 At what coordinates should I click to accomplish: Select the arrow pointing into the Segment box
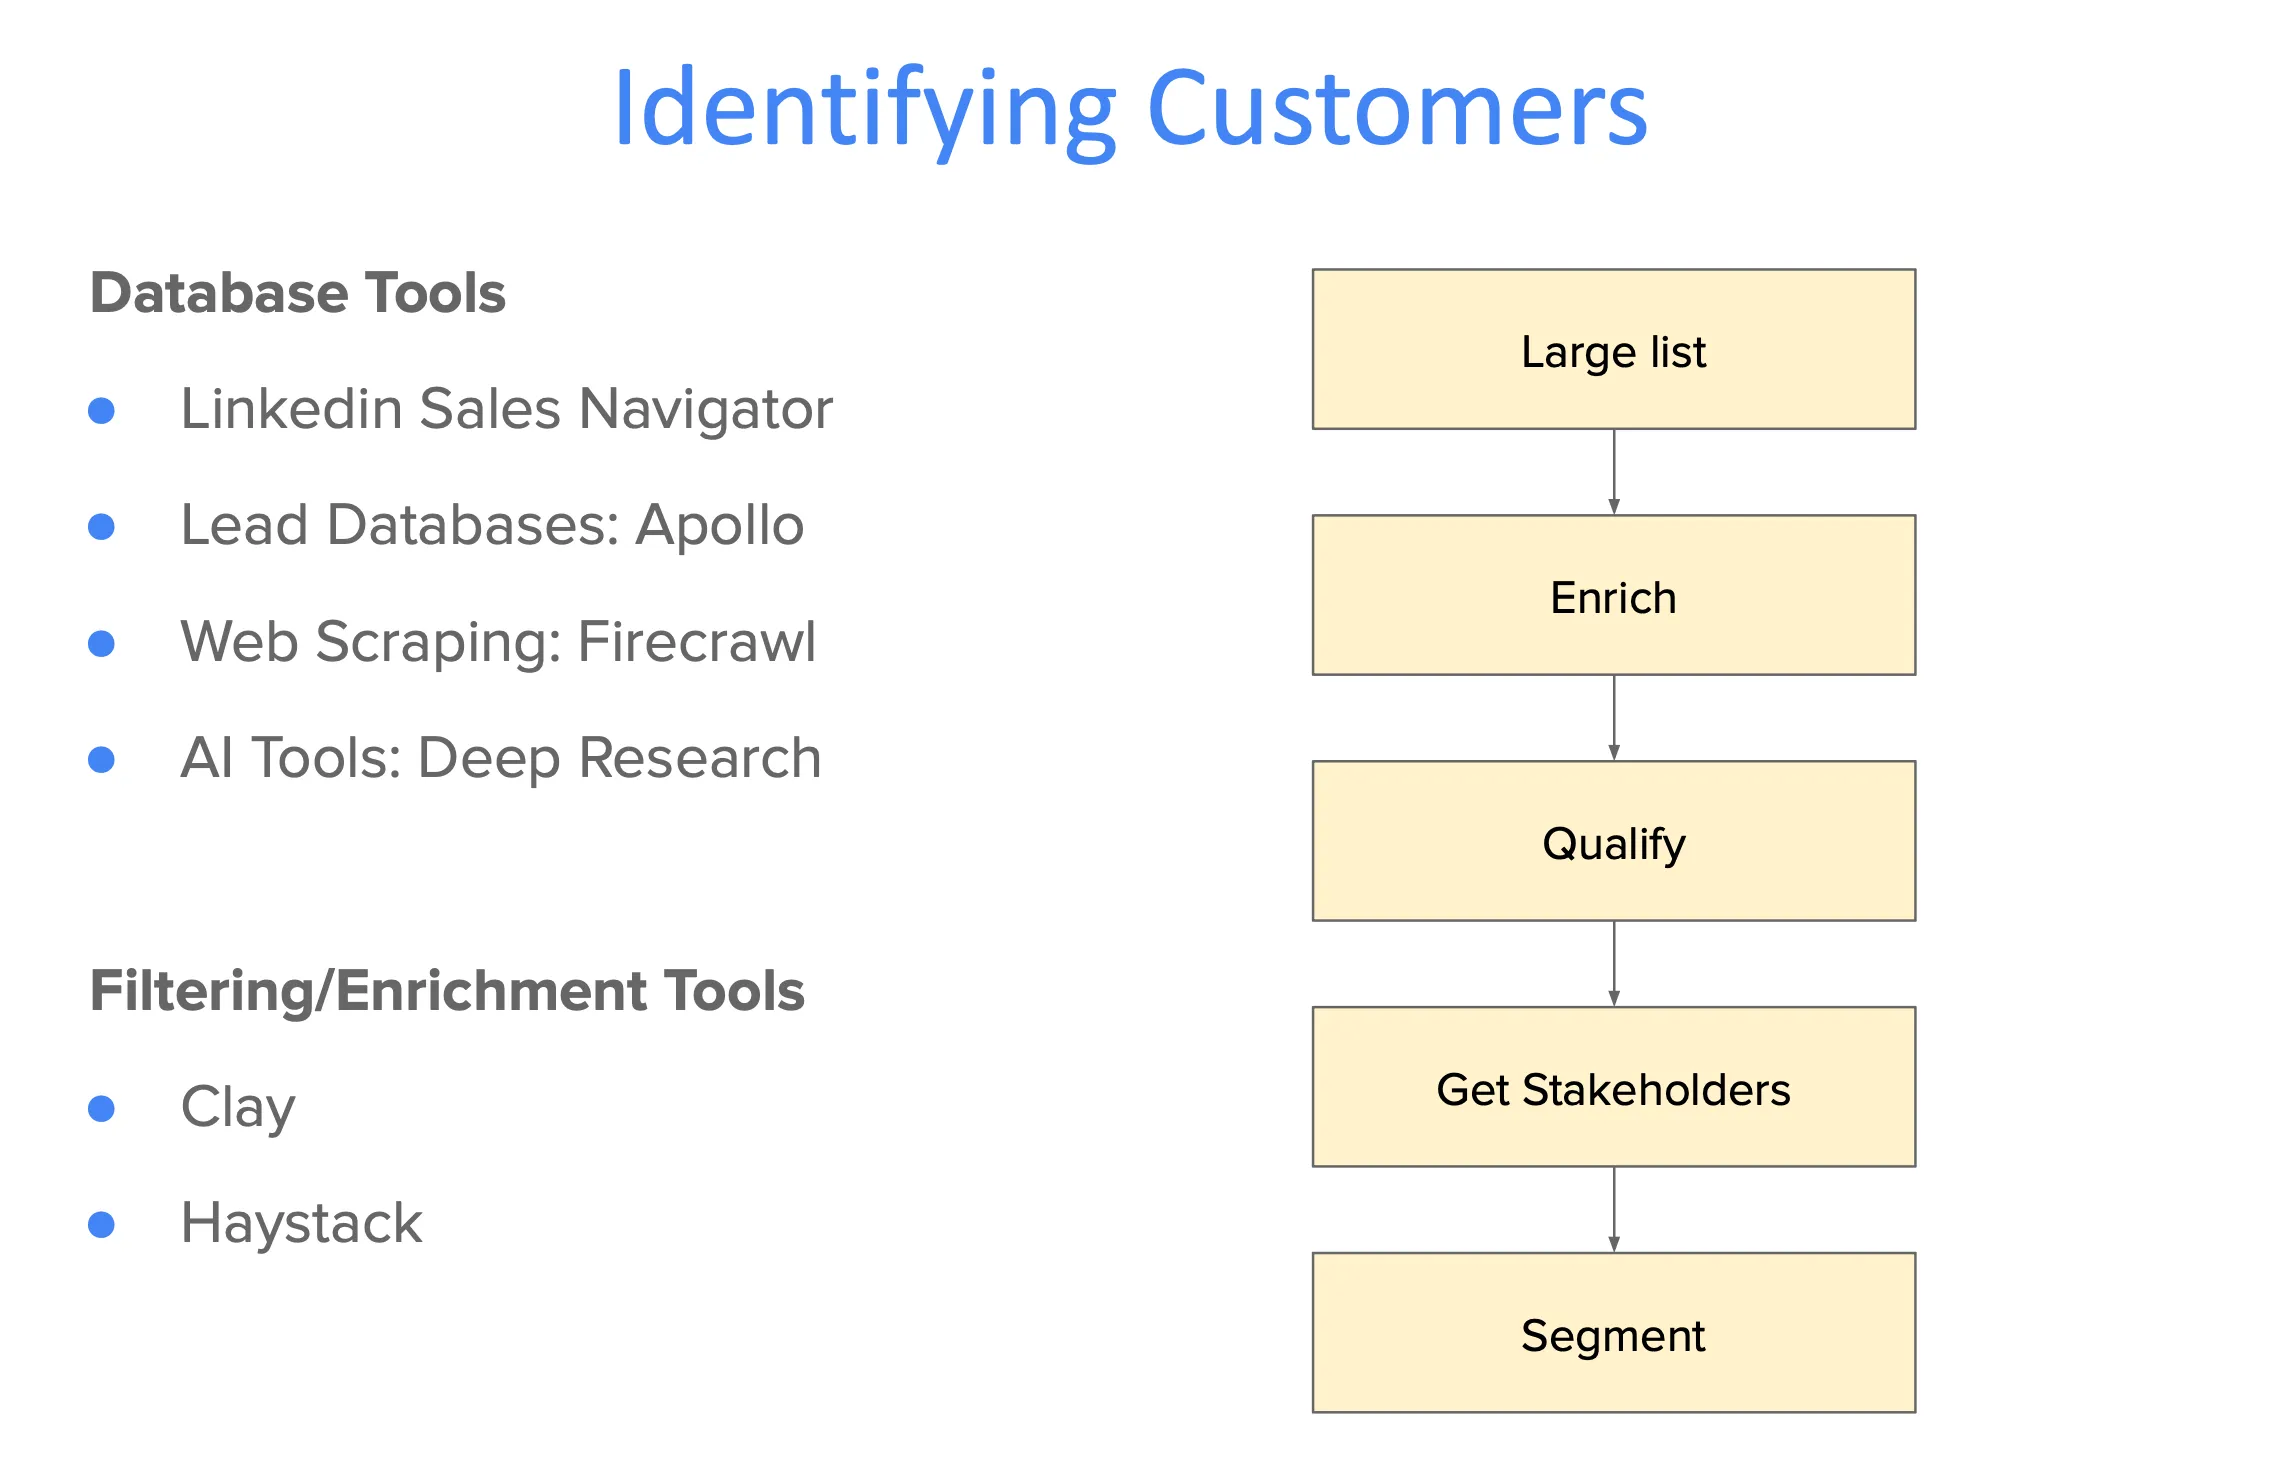[1614, 1210]
